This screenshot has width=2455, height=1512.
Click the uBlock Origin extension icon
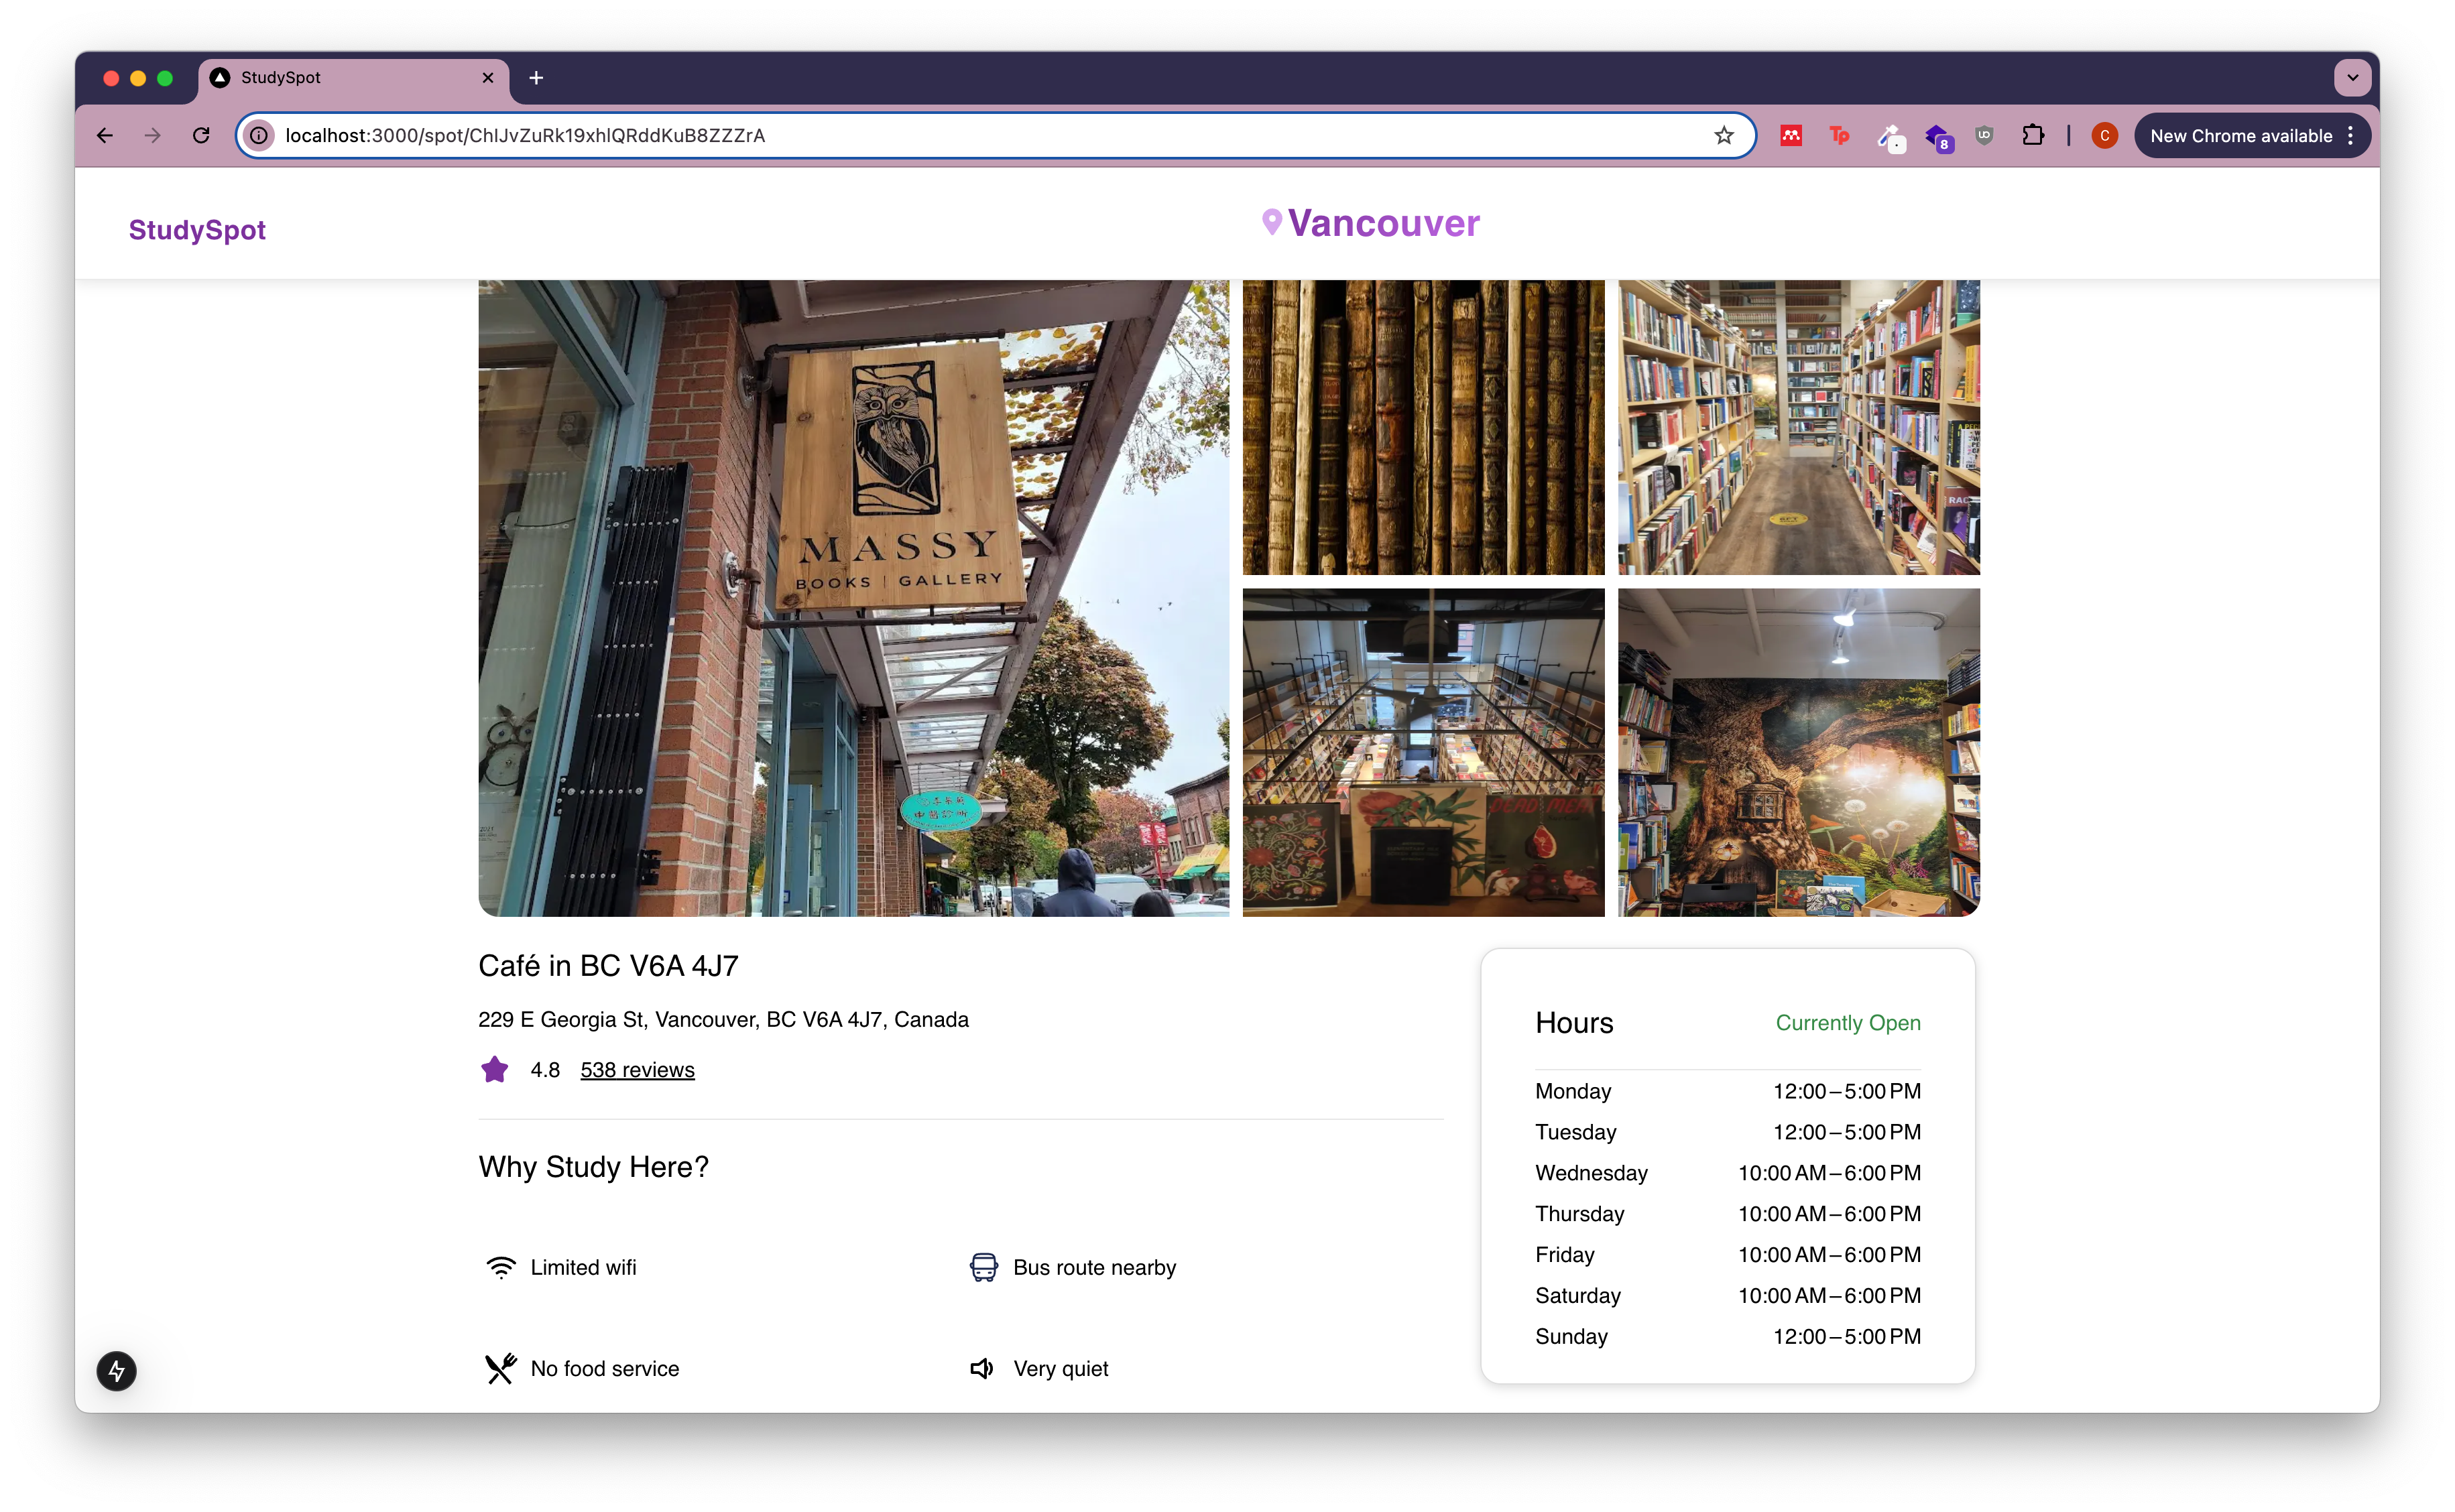pyautogui.click(x=1984, y=136)
